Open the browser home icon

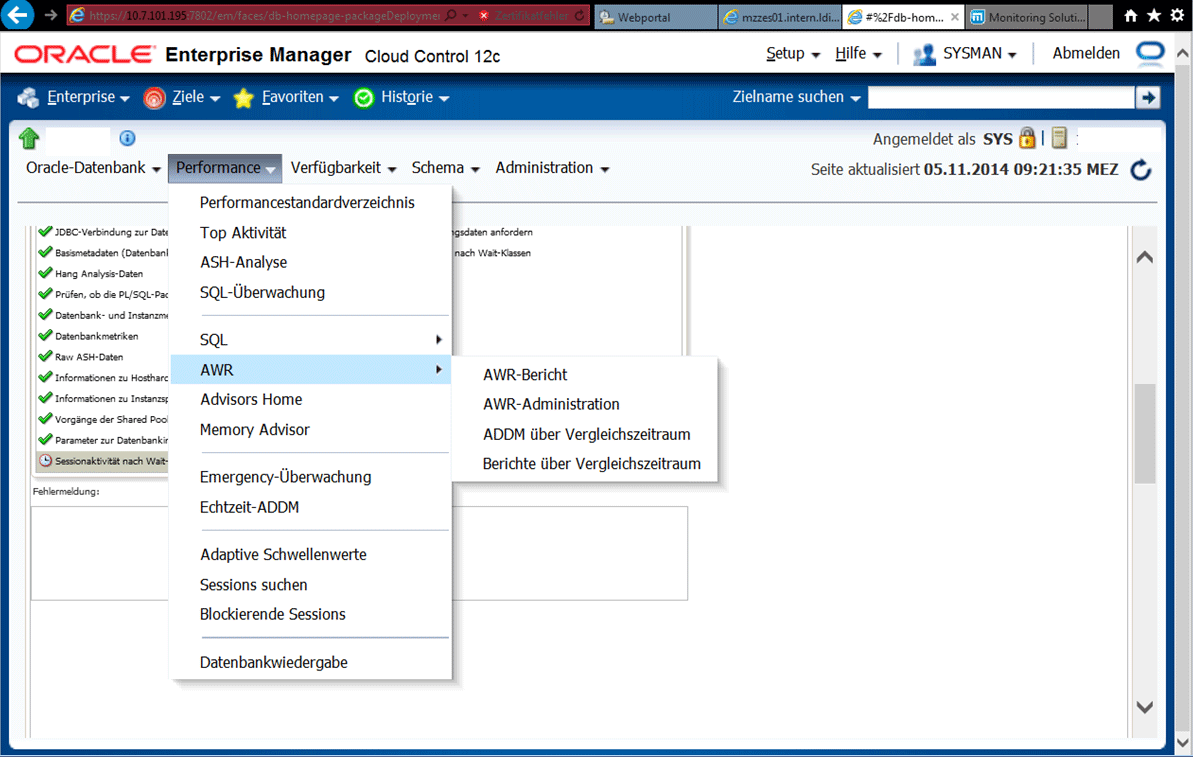1131,16
